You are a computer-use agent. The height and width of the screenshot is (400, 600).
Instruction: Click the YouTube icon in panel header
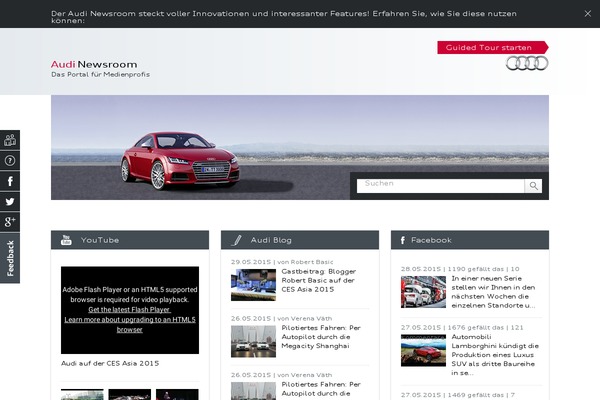pos(66,240)
